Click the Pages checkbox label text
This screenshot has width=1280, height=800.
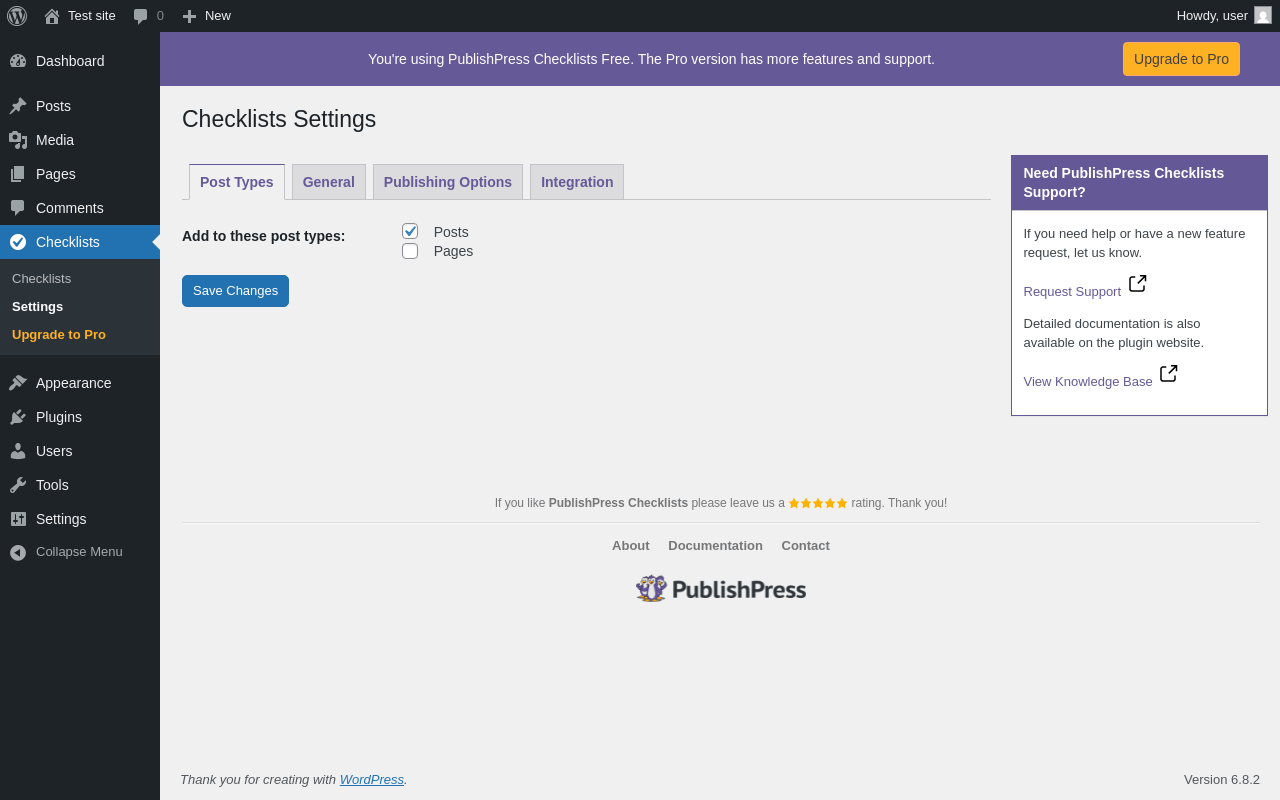453,251
